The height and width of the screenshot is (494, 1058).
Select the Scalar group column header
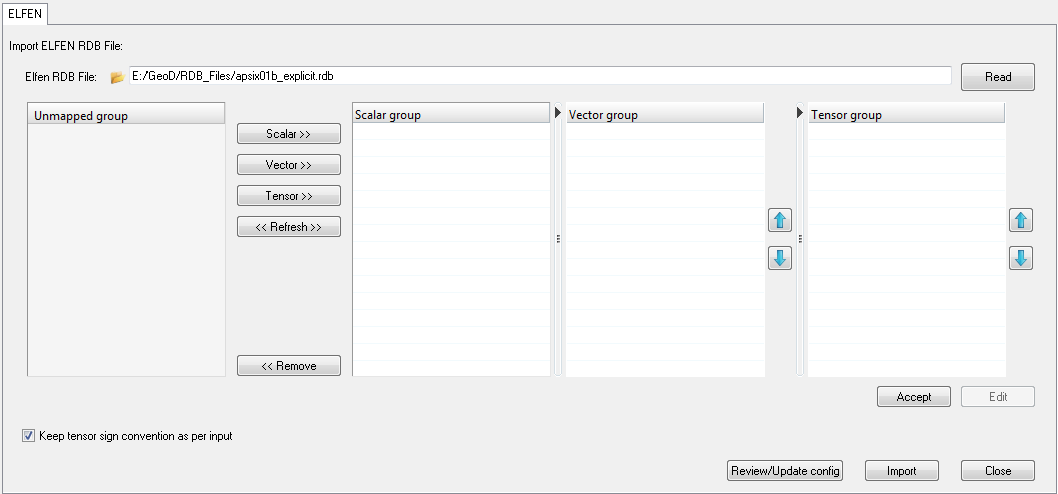451,115
